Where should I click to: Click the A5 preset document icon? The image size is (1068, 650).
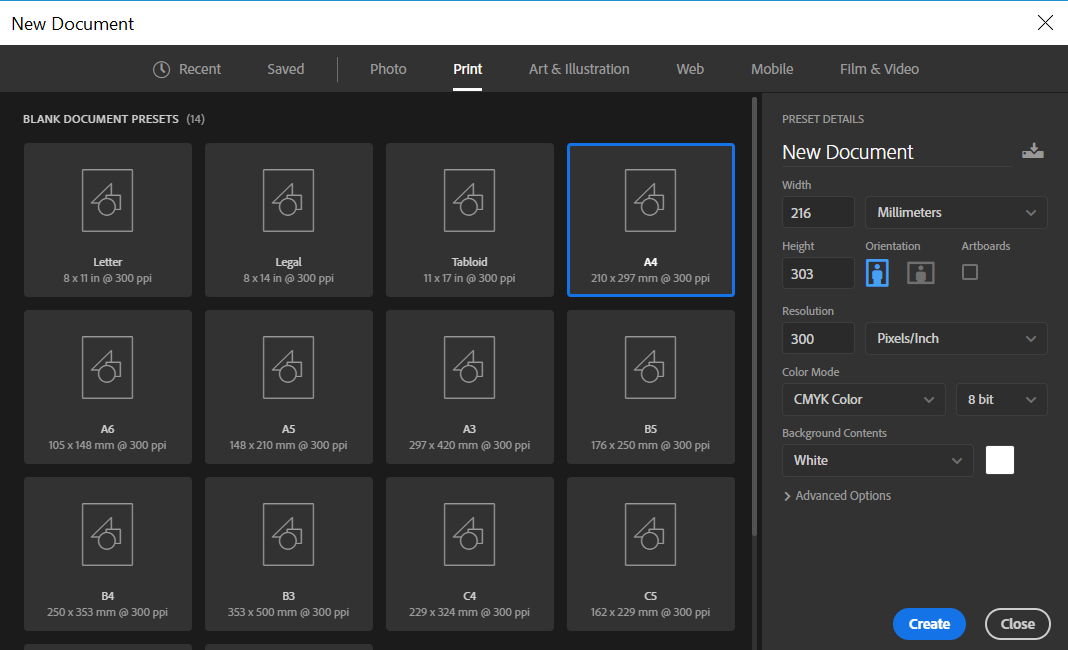click(x=289, y=367)
